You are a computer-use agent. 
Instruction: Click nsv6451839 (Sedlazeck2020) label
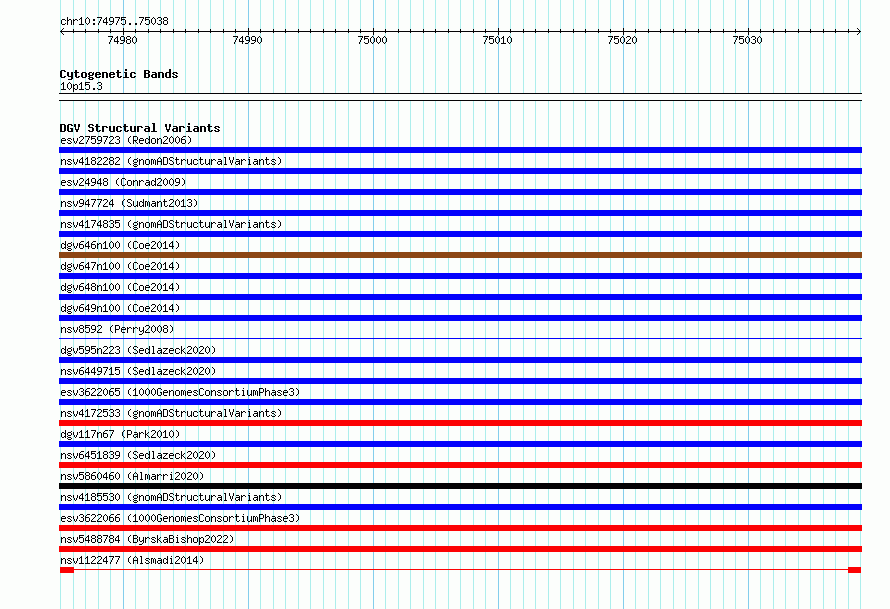coord(138,455)
